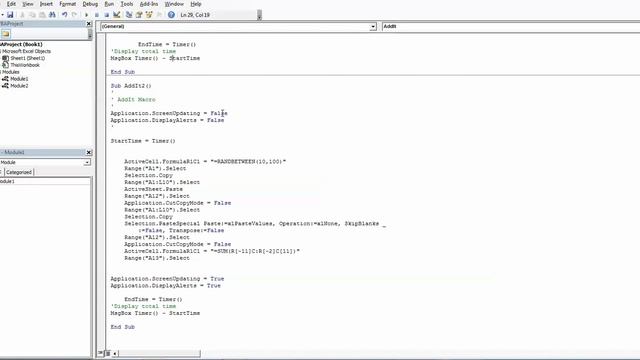This screenshot has height=360, width=640.
Task: Click the Paste toolbar icon
Action: click(x=42, y=15)
